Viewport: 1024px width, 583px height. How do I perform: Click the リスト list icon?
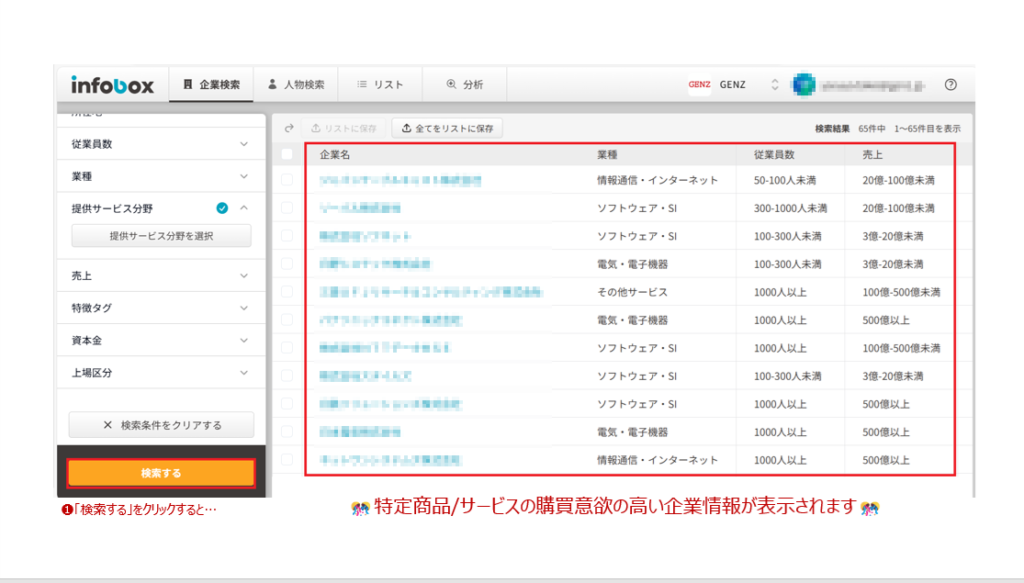click(x=361, y=84)
